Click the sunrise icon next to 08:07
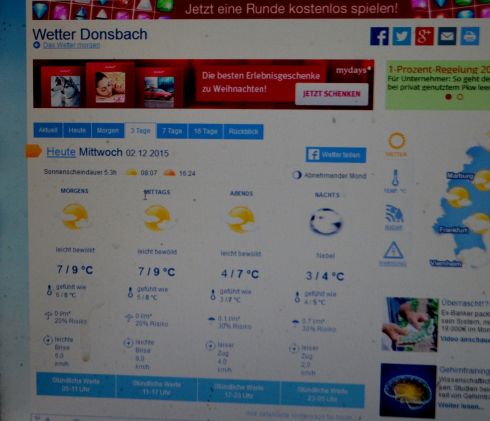 click(x=131, y=173)
